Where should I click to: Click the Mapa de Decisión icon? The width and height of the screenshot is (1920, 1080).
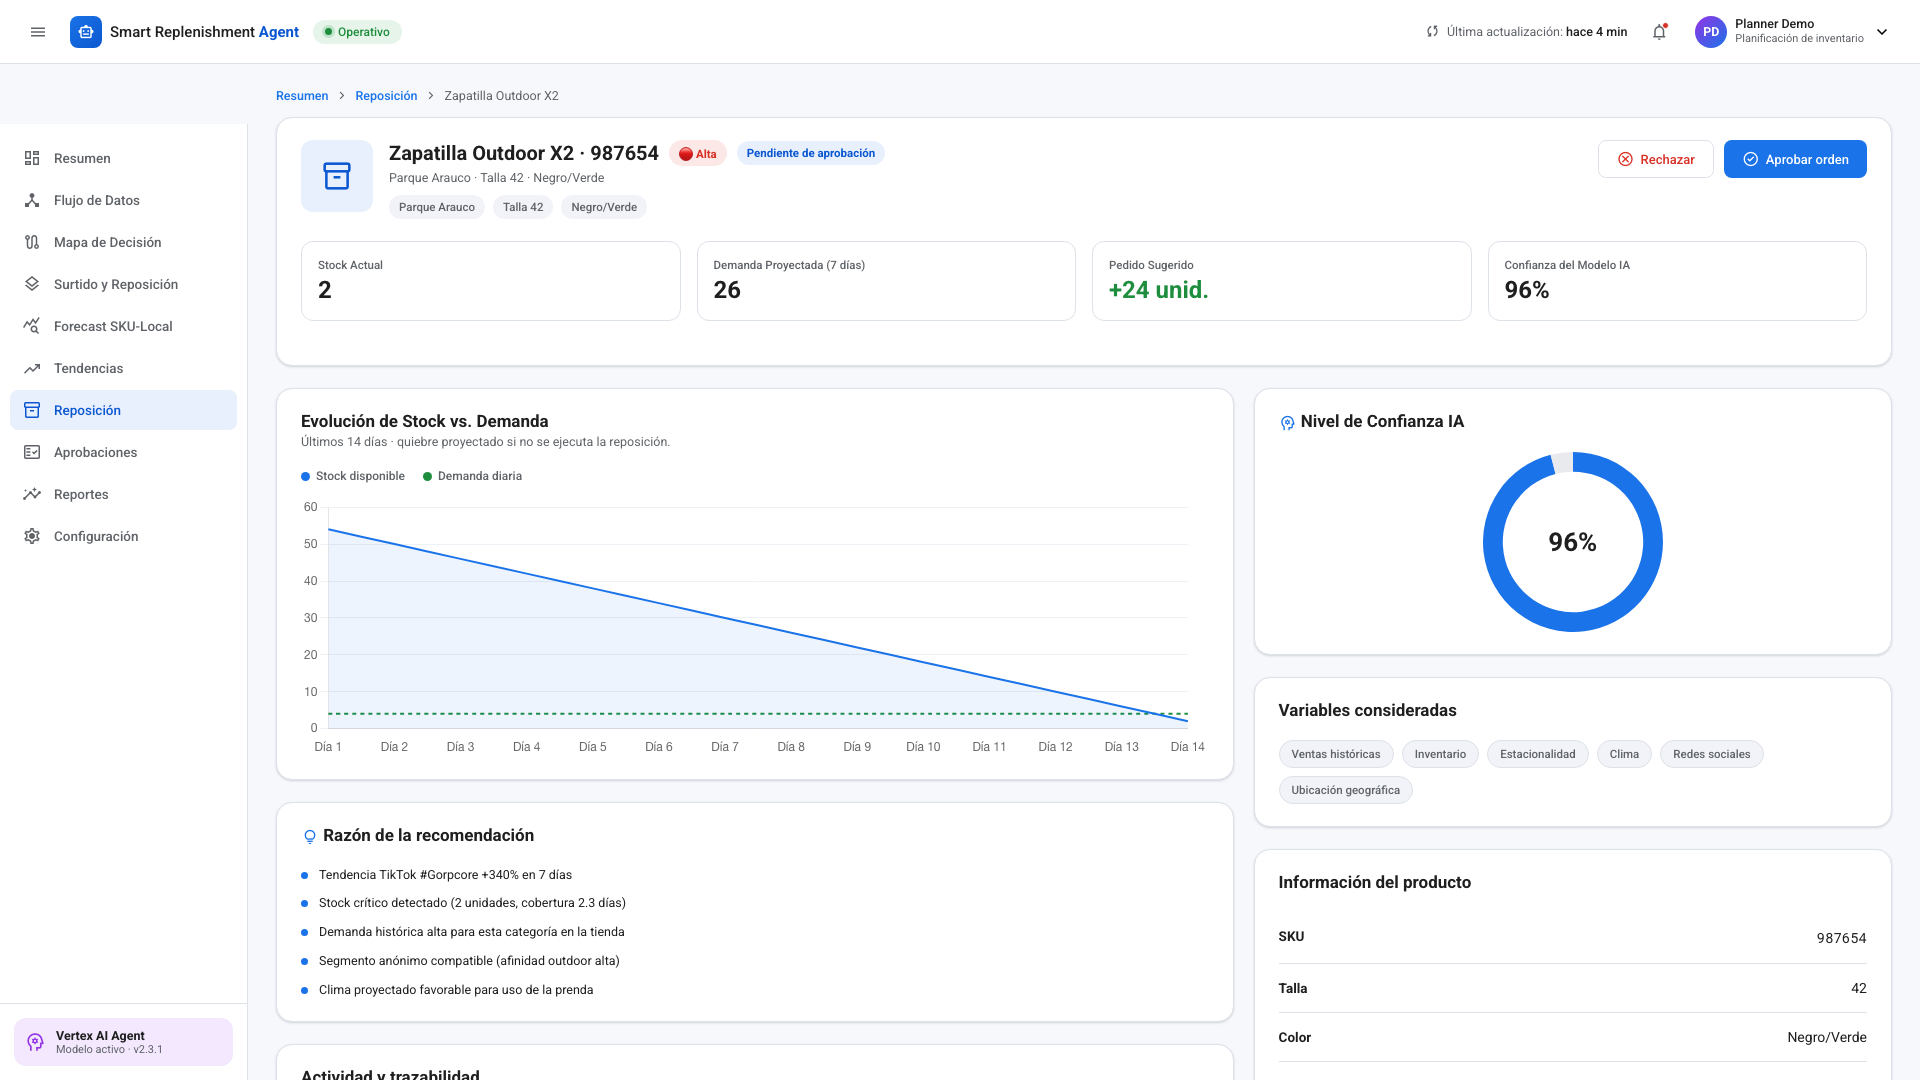(32, 242)
